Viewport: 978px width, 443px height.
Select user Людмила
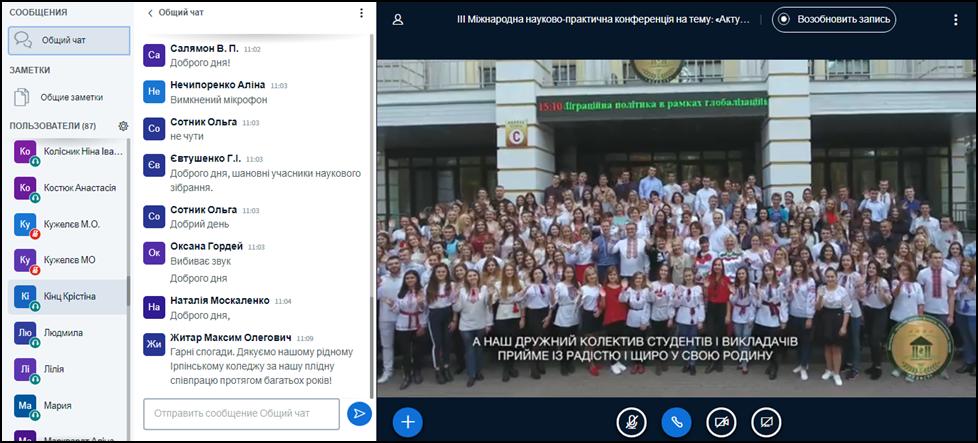point(67,333)
